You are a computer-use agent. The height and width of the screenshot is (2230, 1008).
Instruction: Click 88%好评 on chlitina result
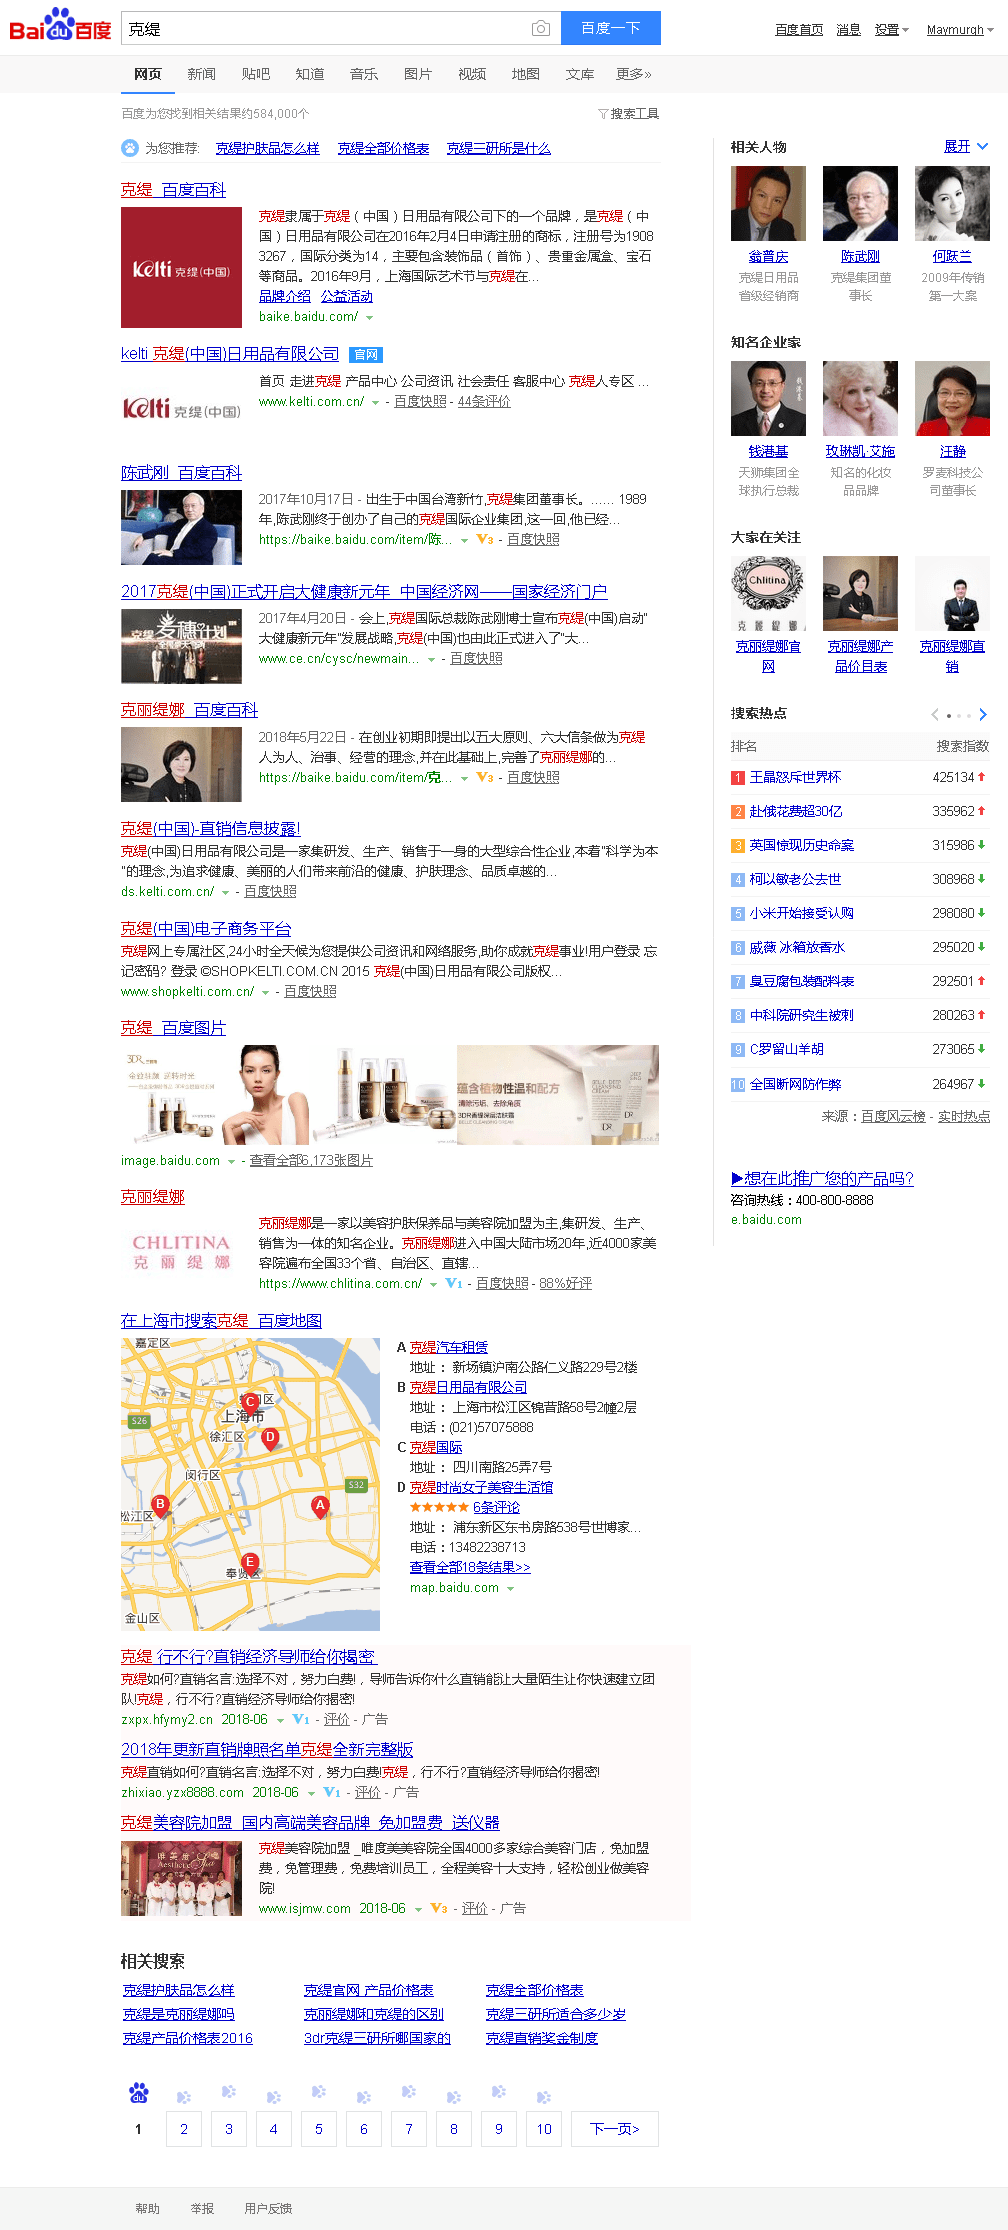tap(566, 1283)
